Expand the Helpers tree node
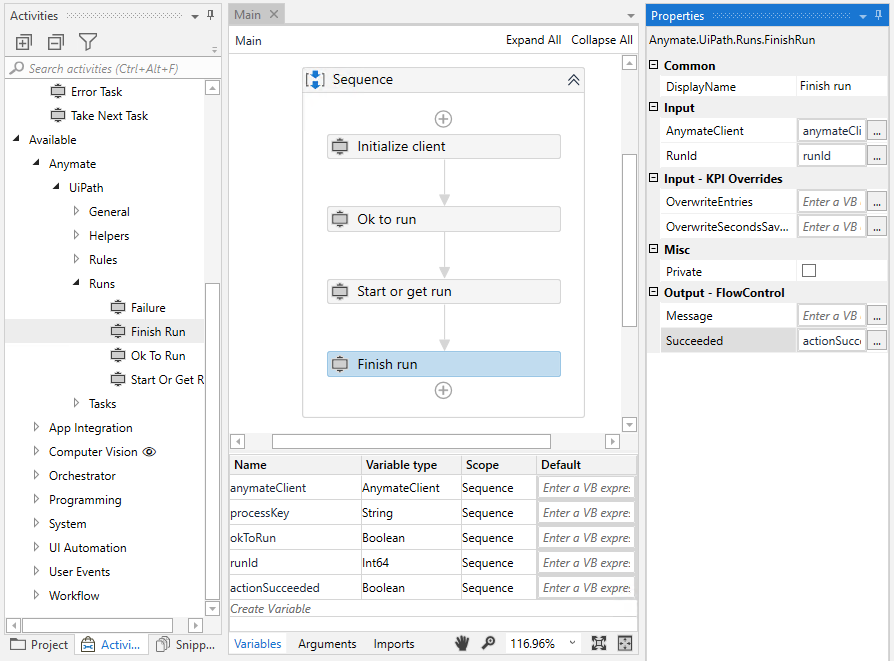Image resolution: width=894 pixels, height=661 pixels. 76,235
